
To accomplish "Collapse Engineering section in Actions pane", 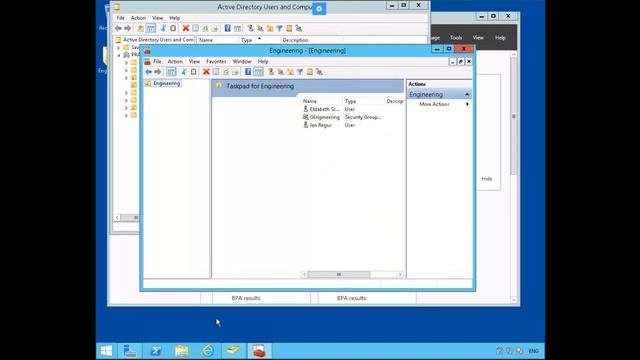I will [x=467, y=94].
